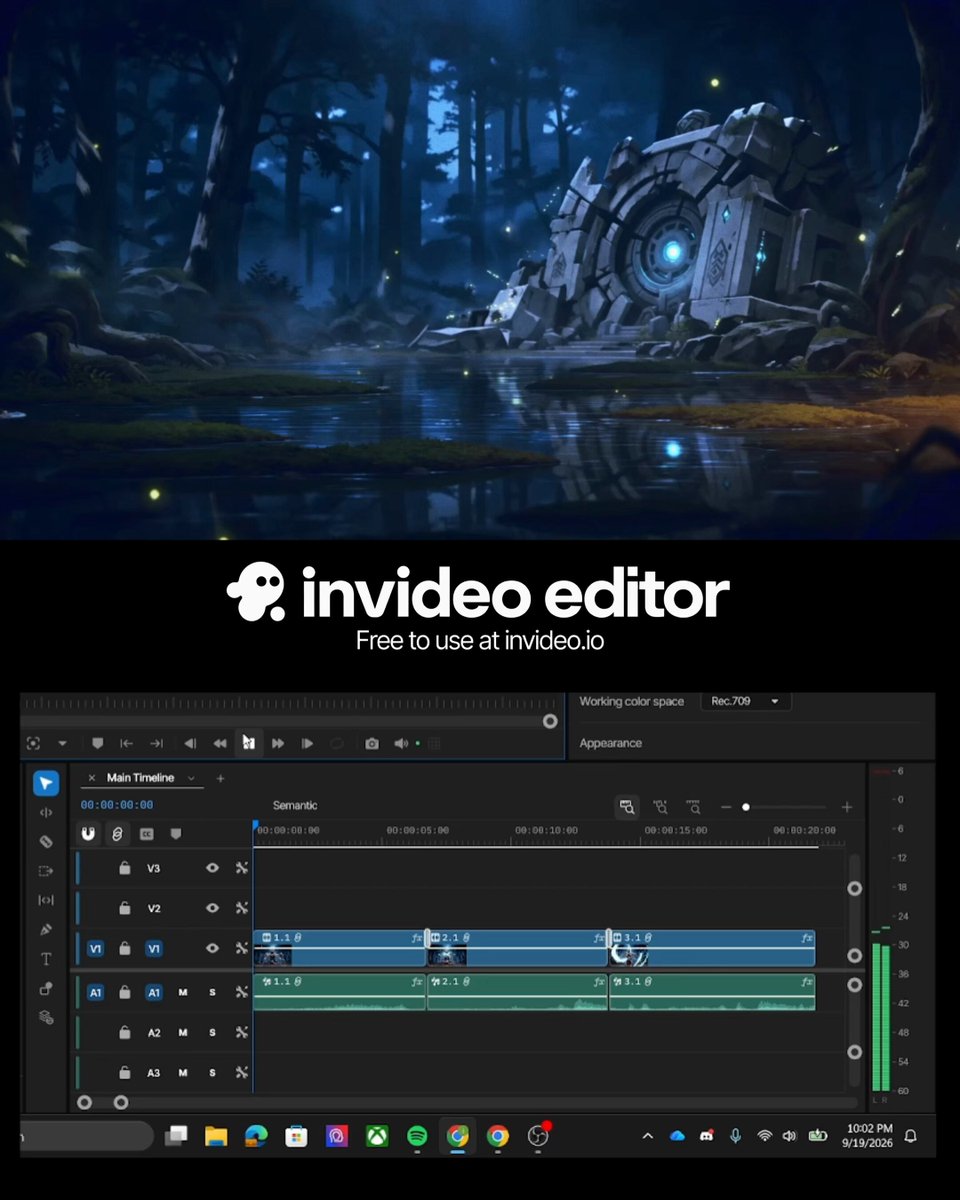
Task: Click the fx badge on video clip 1.1
Action: (417, 938)
